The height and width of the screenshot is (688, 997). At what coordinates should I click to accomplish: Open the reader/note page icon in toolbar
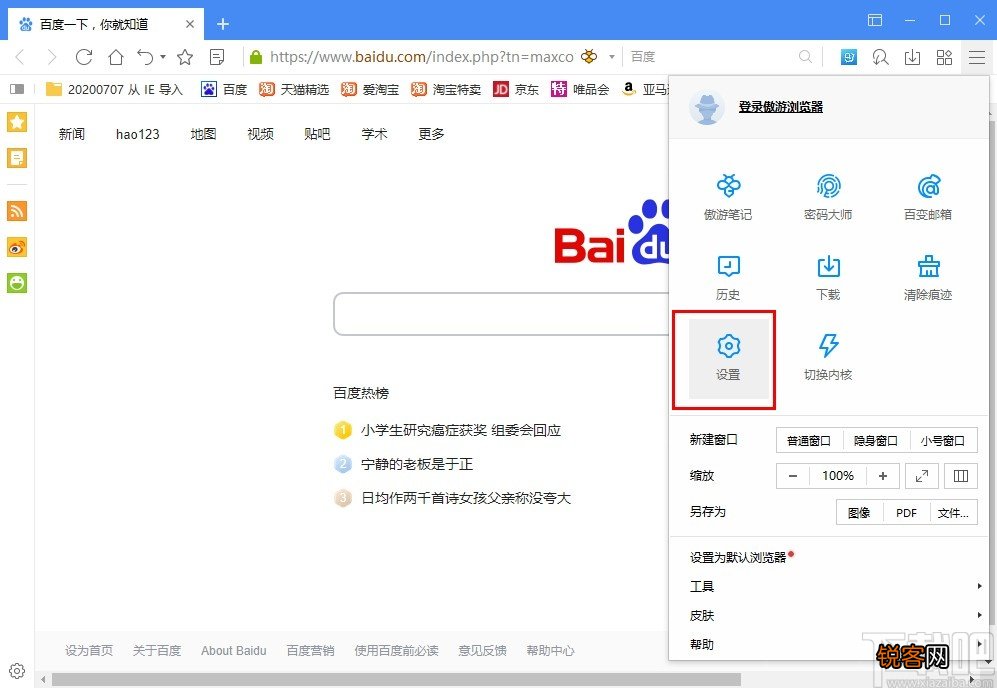click(217, 57)
